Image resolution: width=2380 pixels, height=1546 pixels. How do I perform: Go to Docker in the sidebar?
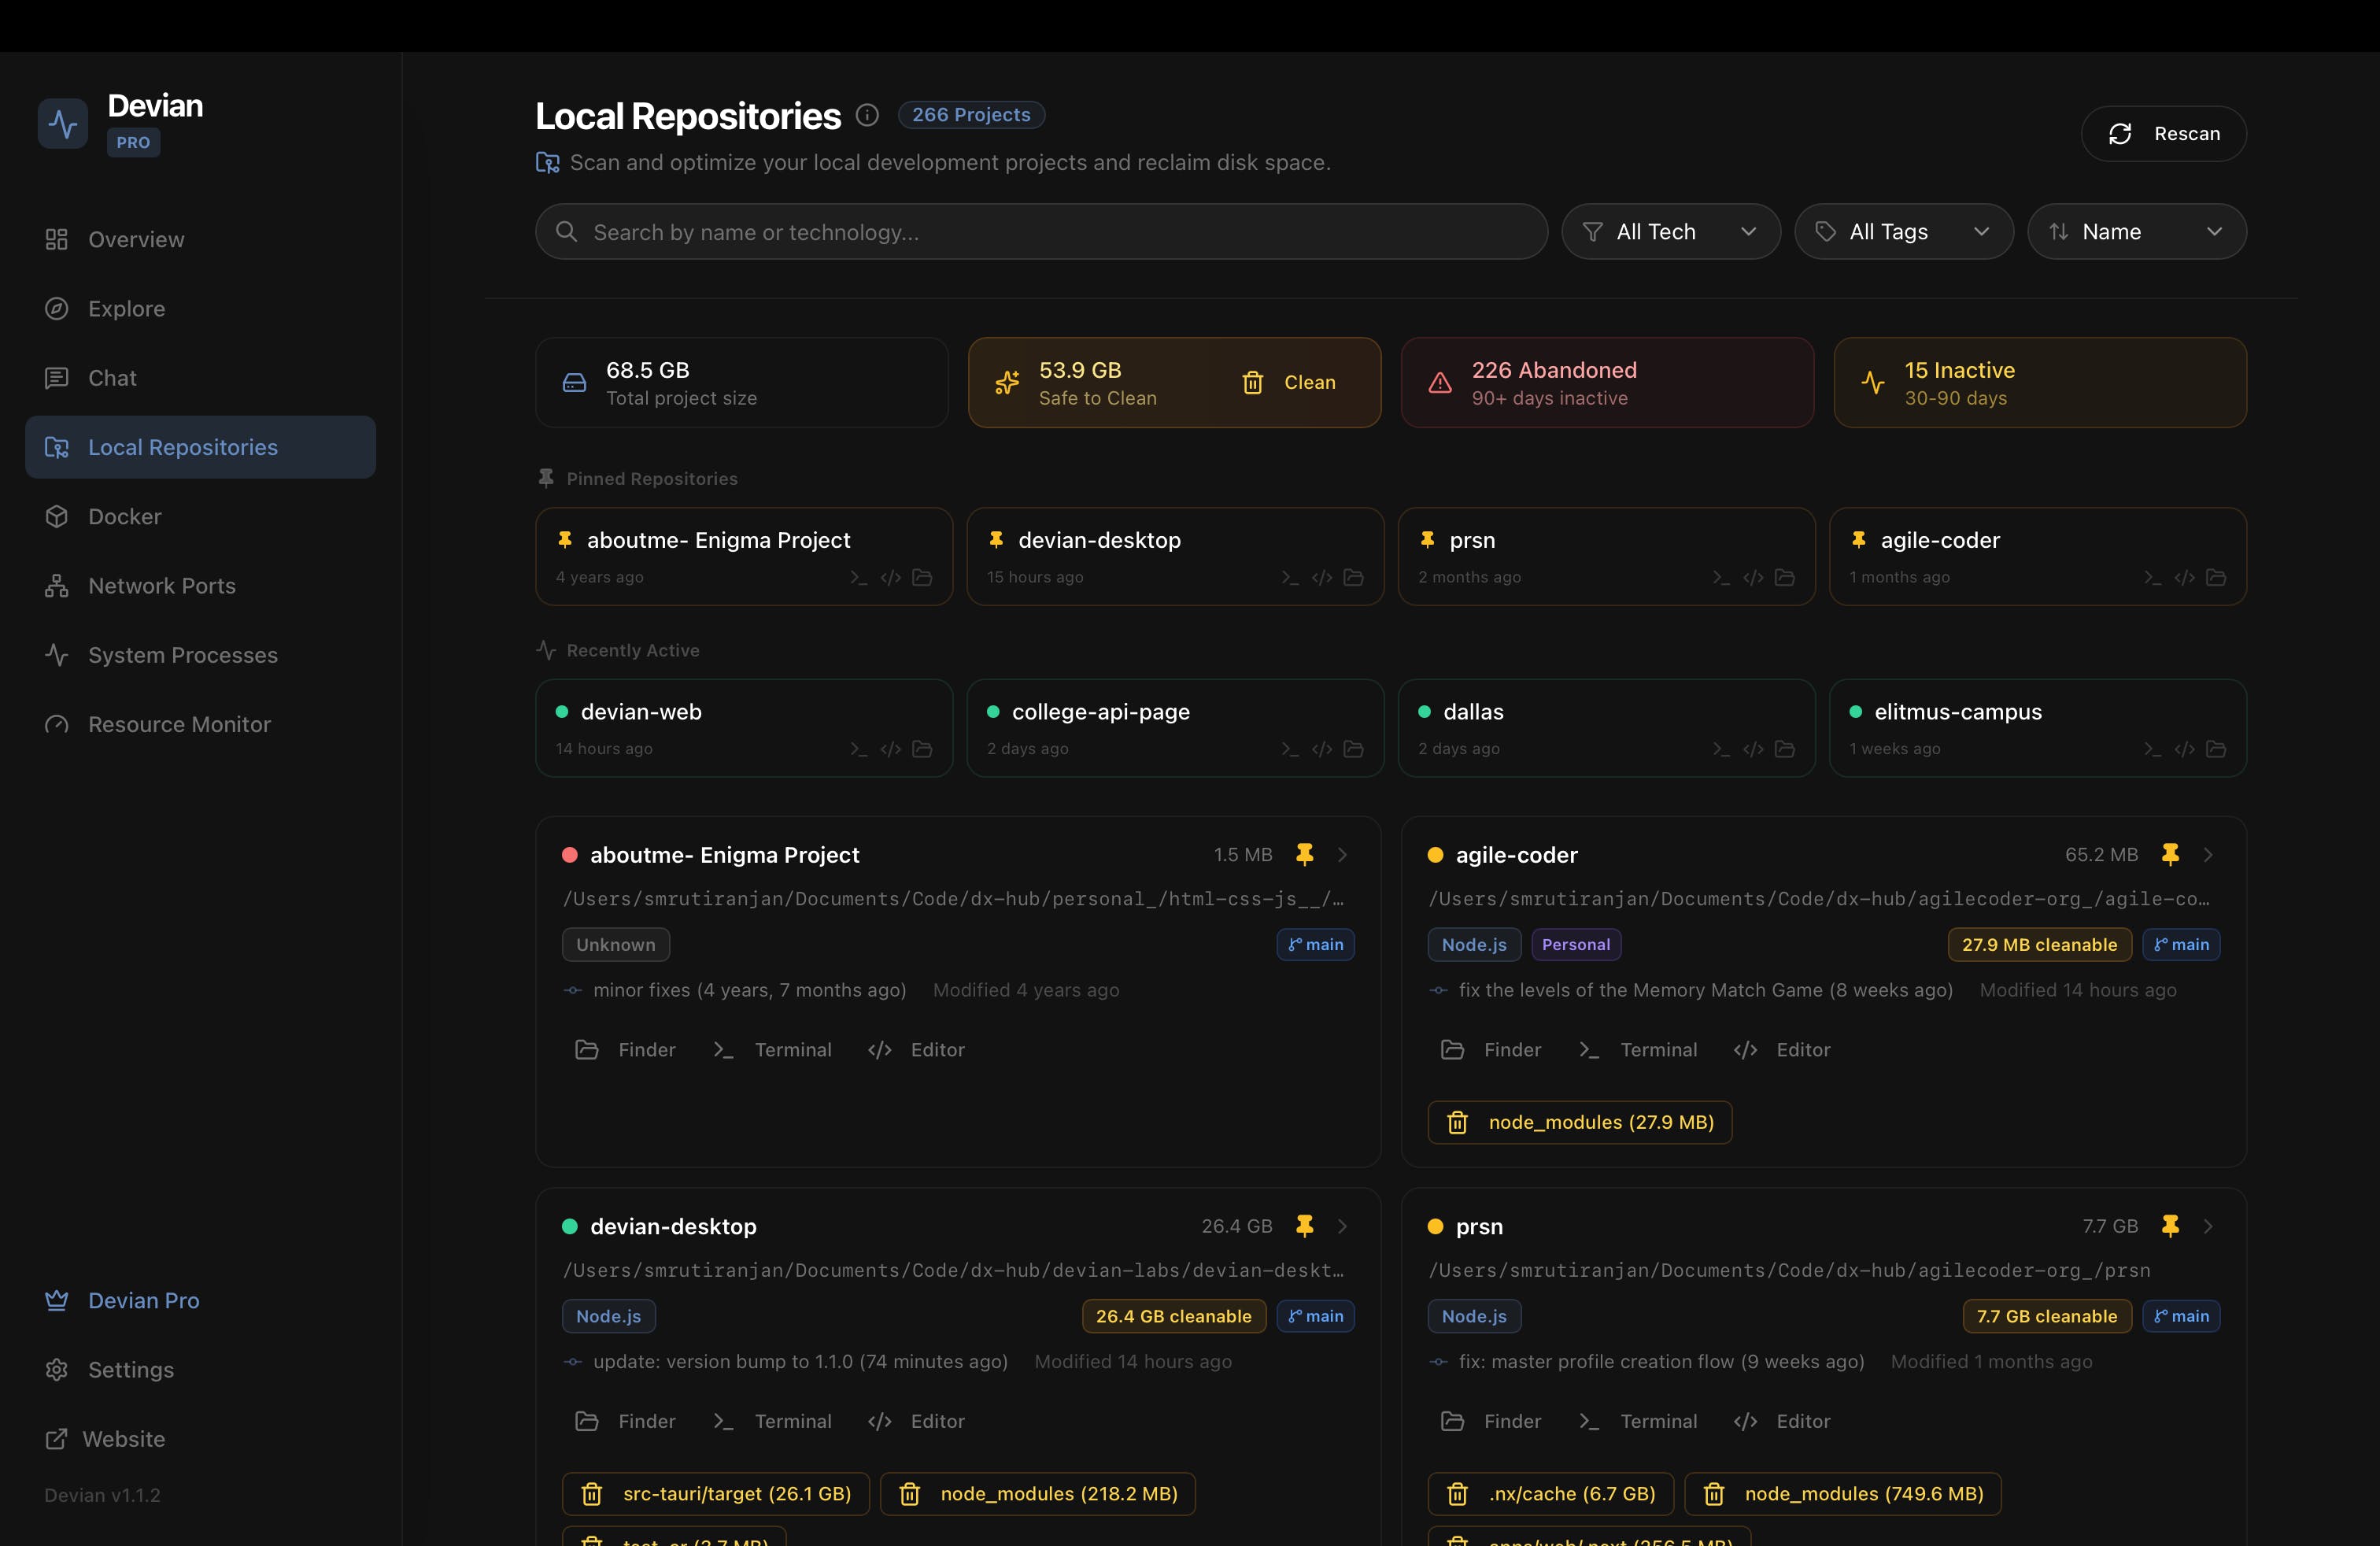pos(124,516)
